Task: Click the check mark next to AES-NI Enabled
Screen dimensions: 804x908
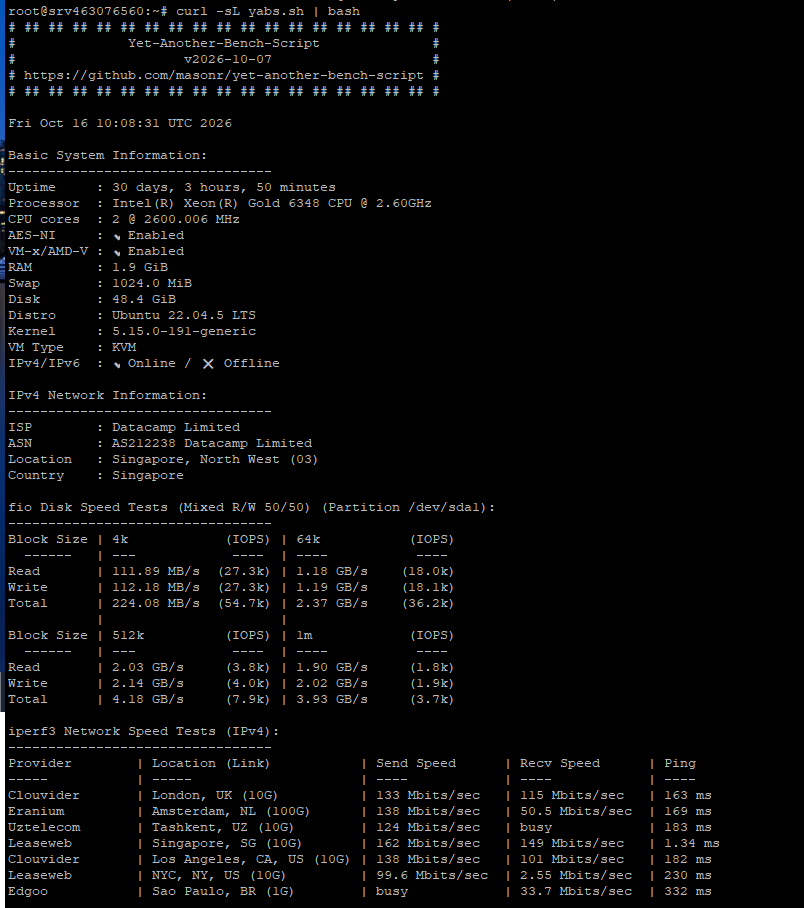Action: pos(117,236)
